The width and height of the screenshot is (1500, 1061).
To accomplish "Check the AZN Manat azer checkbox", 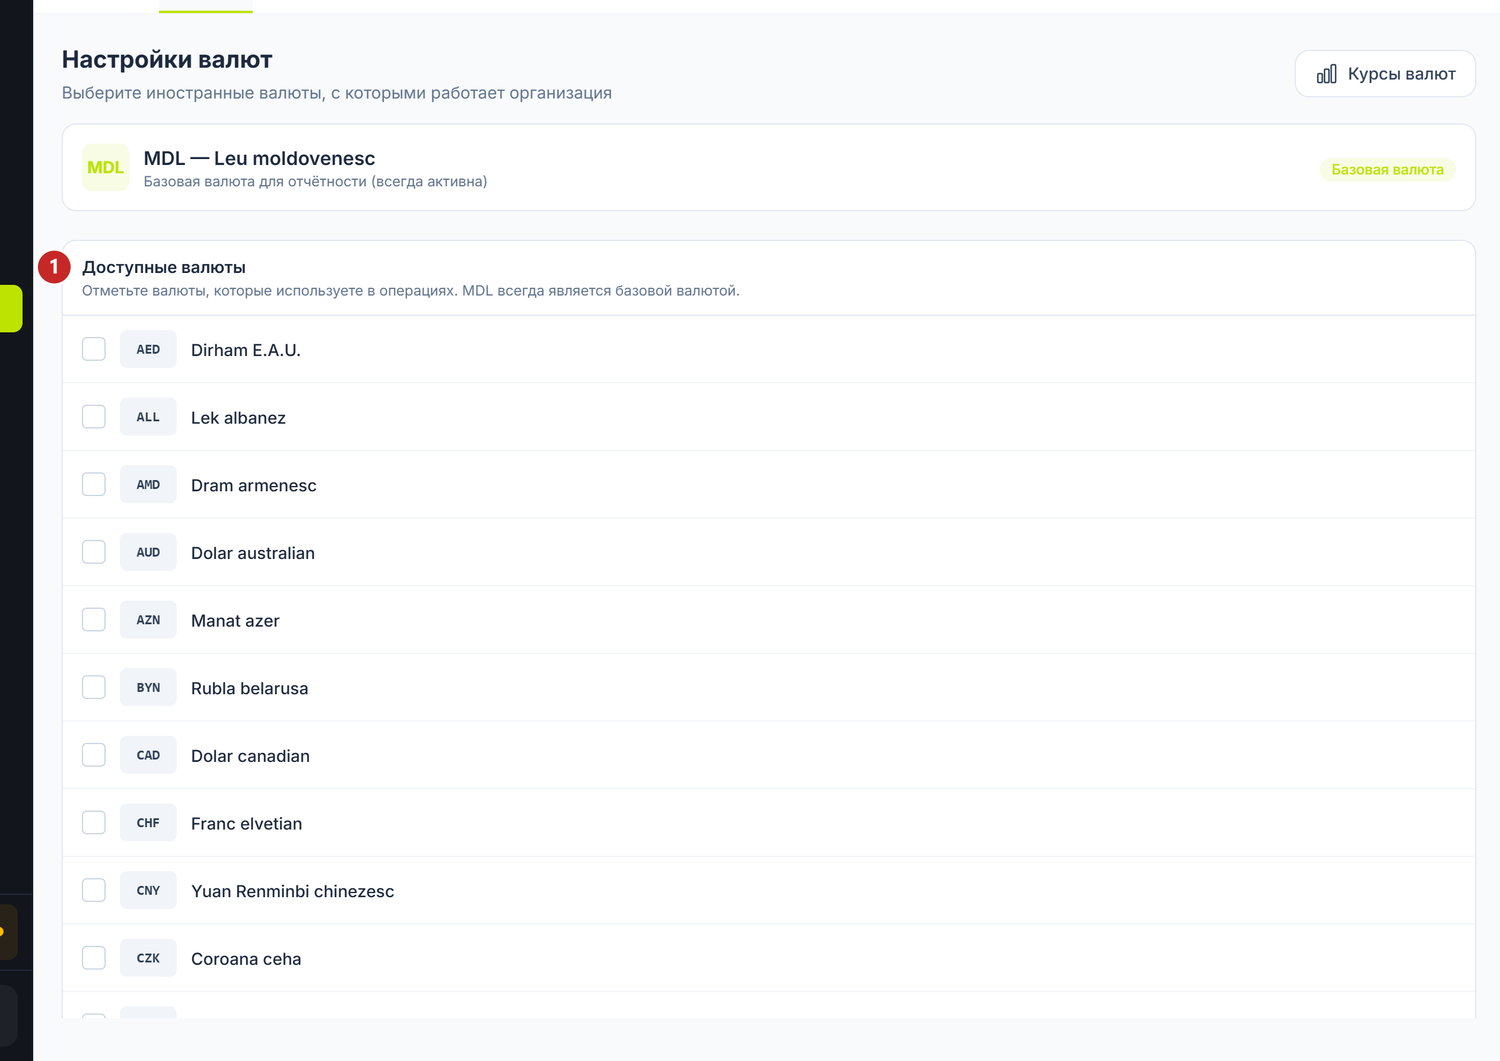I will point(94,620).
